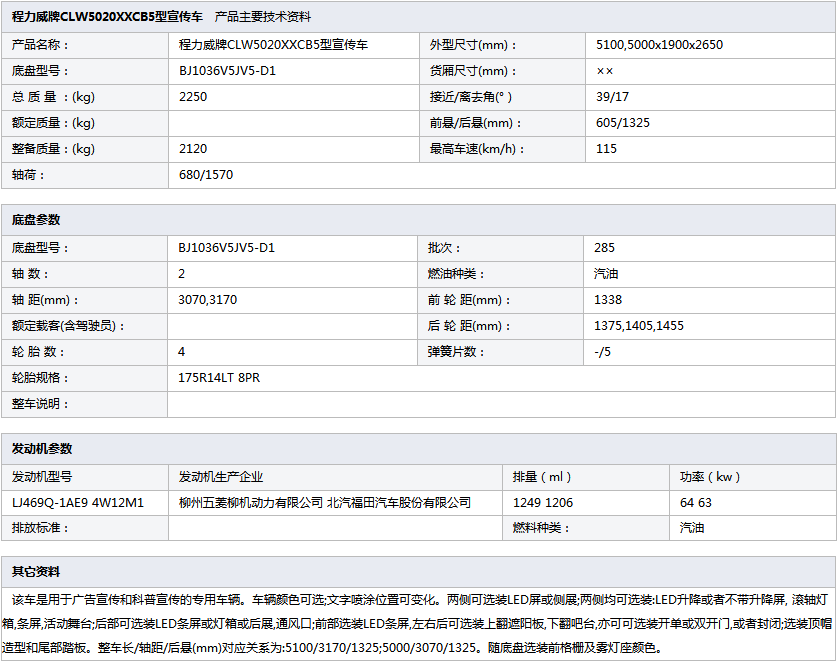Click the 轮胎数 label
The image size is (837, 662).
pyautogui.click(x=38, y=352)
